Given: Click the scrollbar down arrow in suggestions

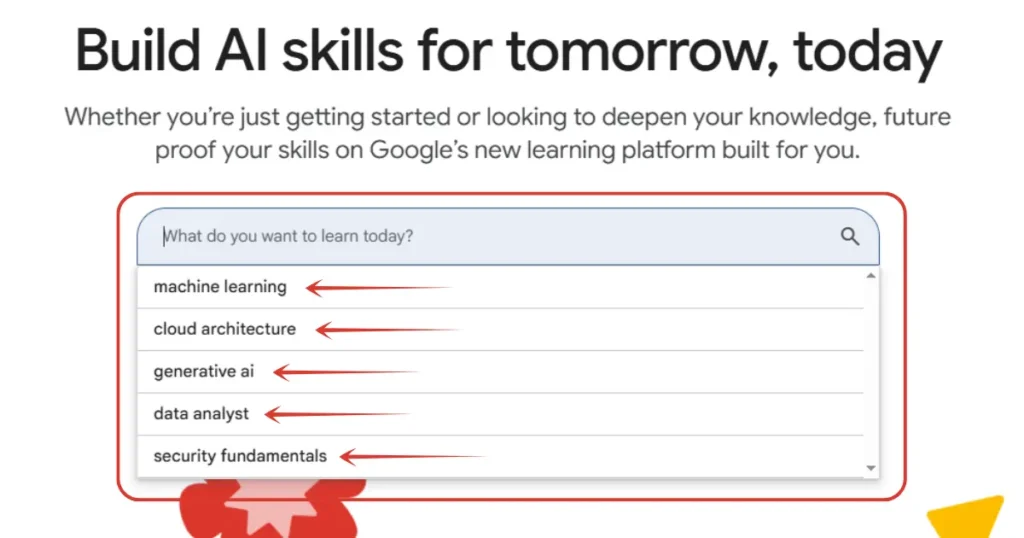Looking at the screenshot, I should (x=870, y=467).
